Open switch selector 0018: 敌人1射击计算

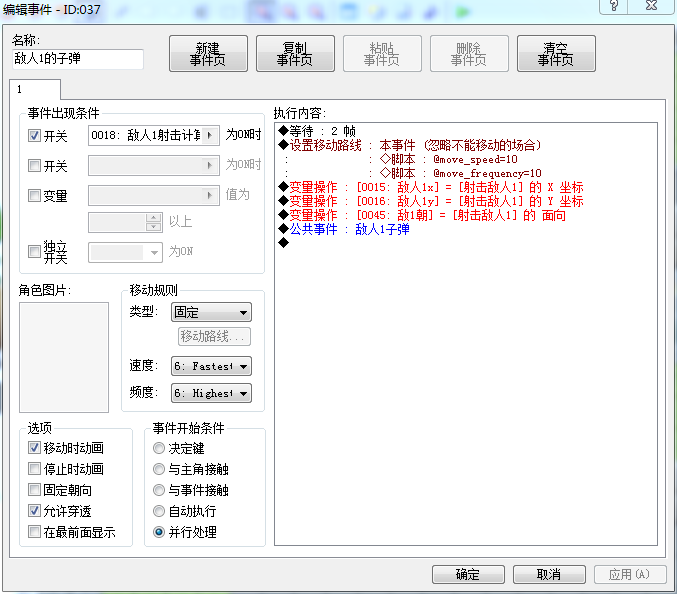tap(154, 136)
